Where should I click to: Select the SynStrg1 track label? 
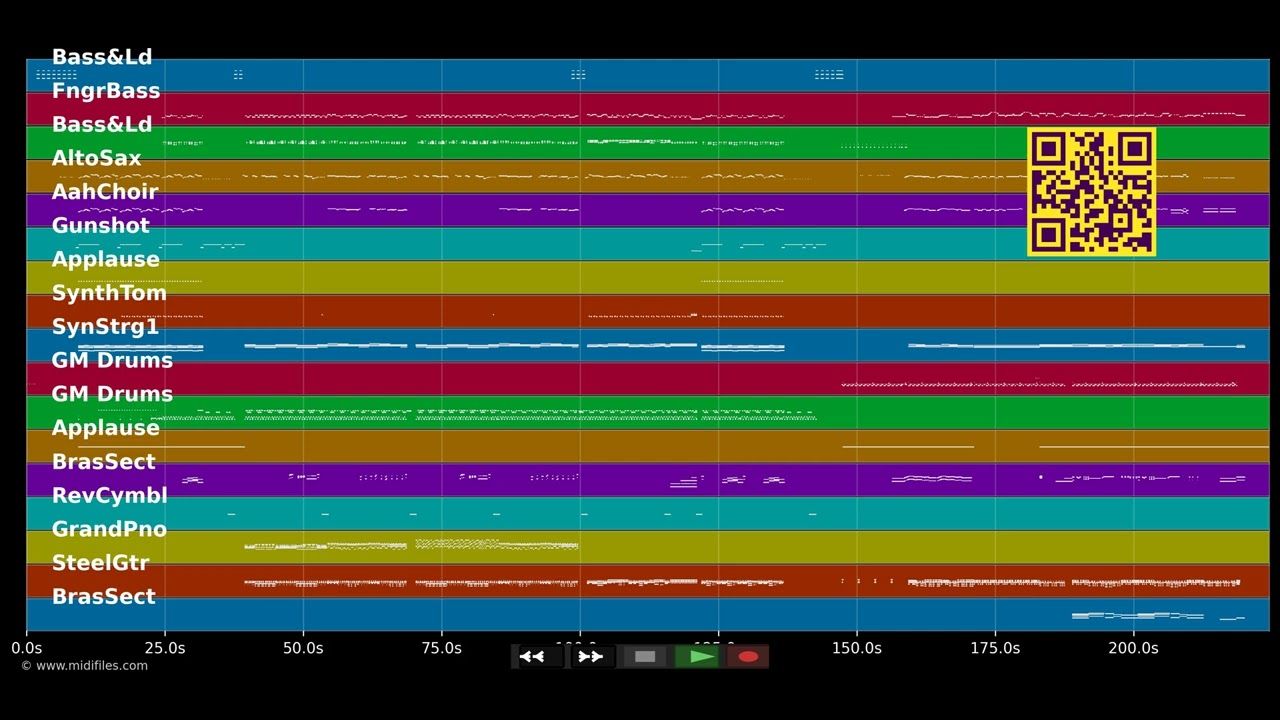tap(105, 327)
